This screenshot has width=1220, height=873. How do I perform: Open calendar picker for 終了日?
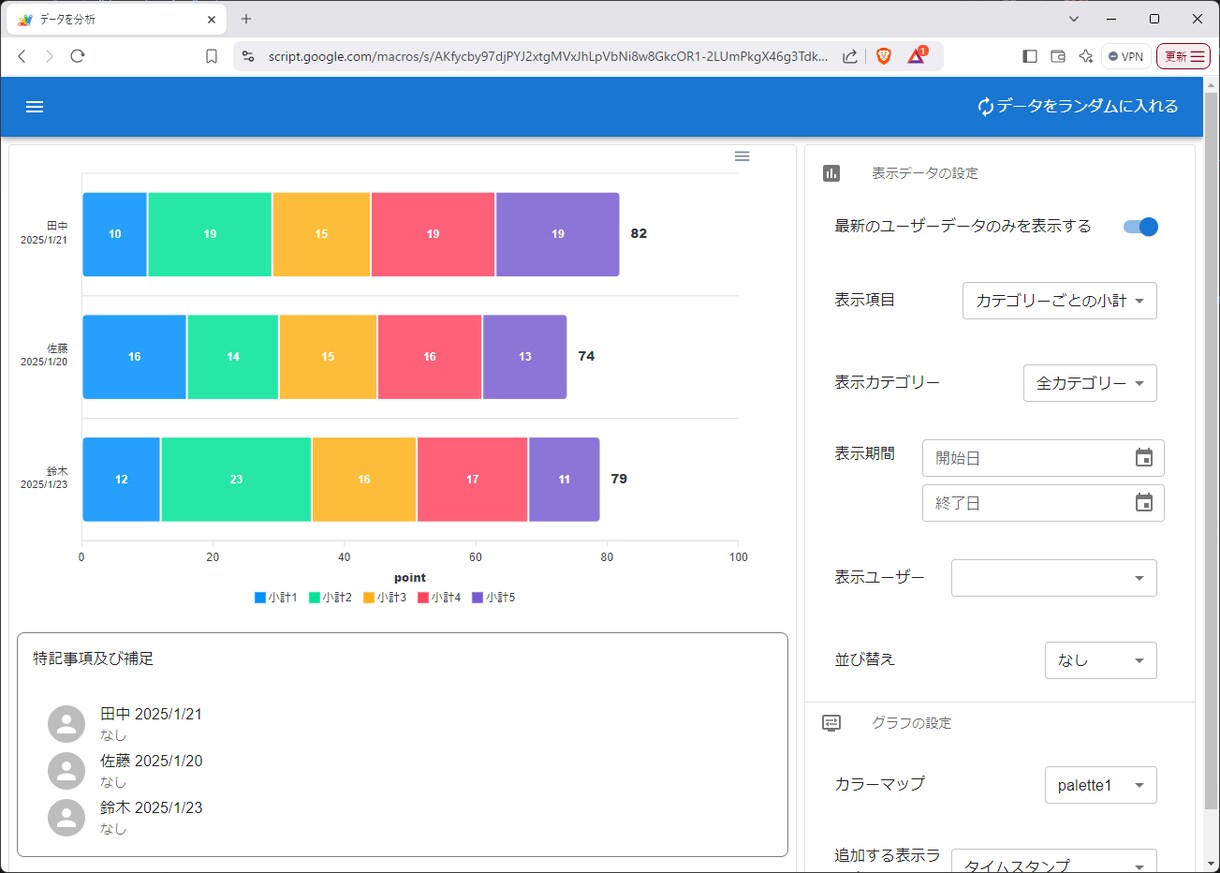pos(1144,503)
